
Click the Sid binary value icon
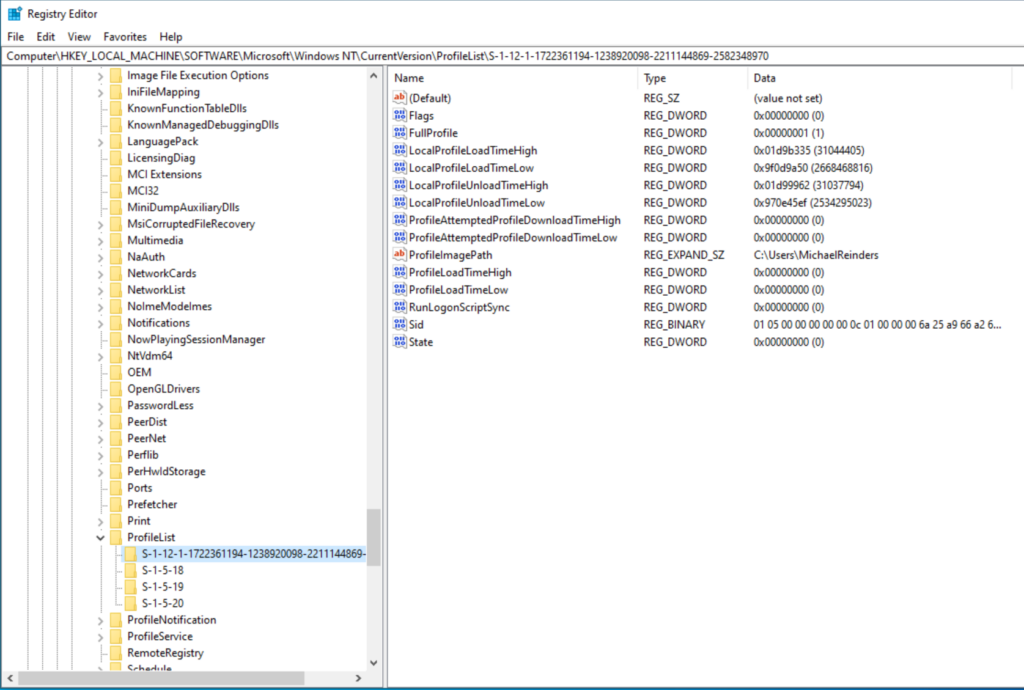pyautogui.click(x=400, y=324)
